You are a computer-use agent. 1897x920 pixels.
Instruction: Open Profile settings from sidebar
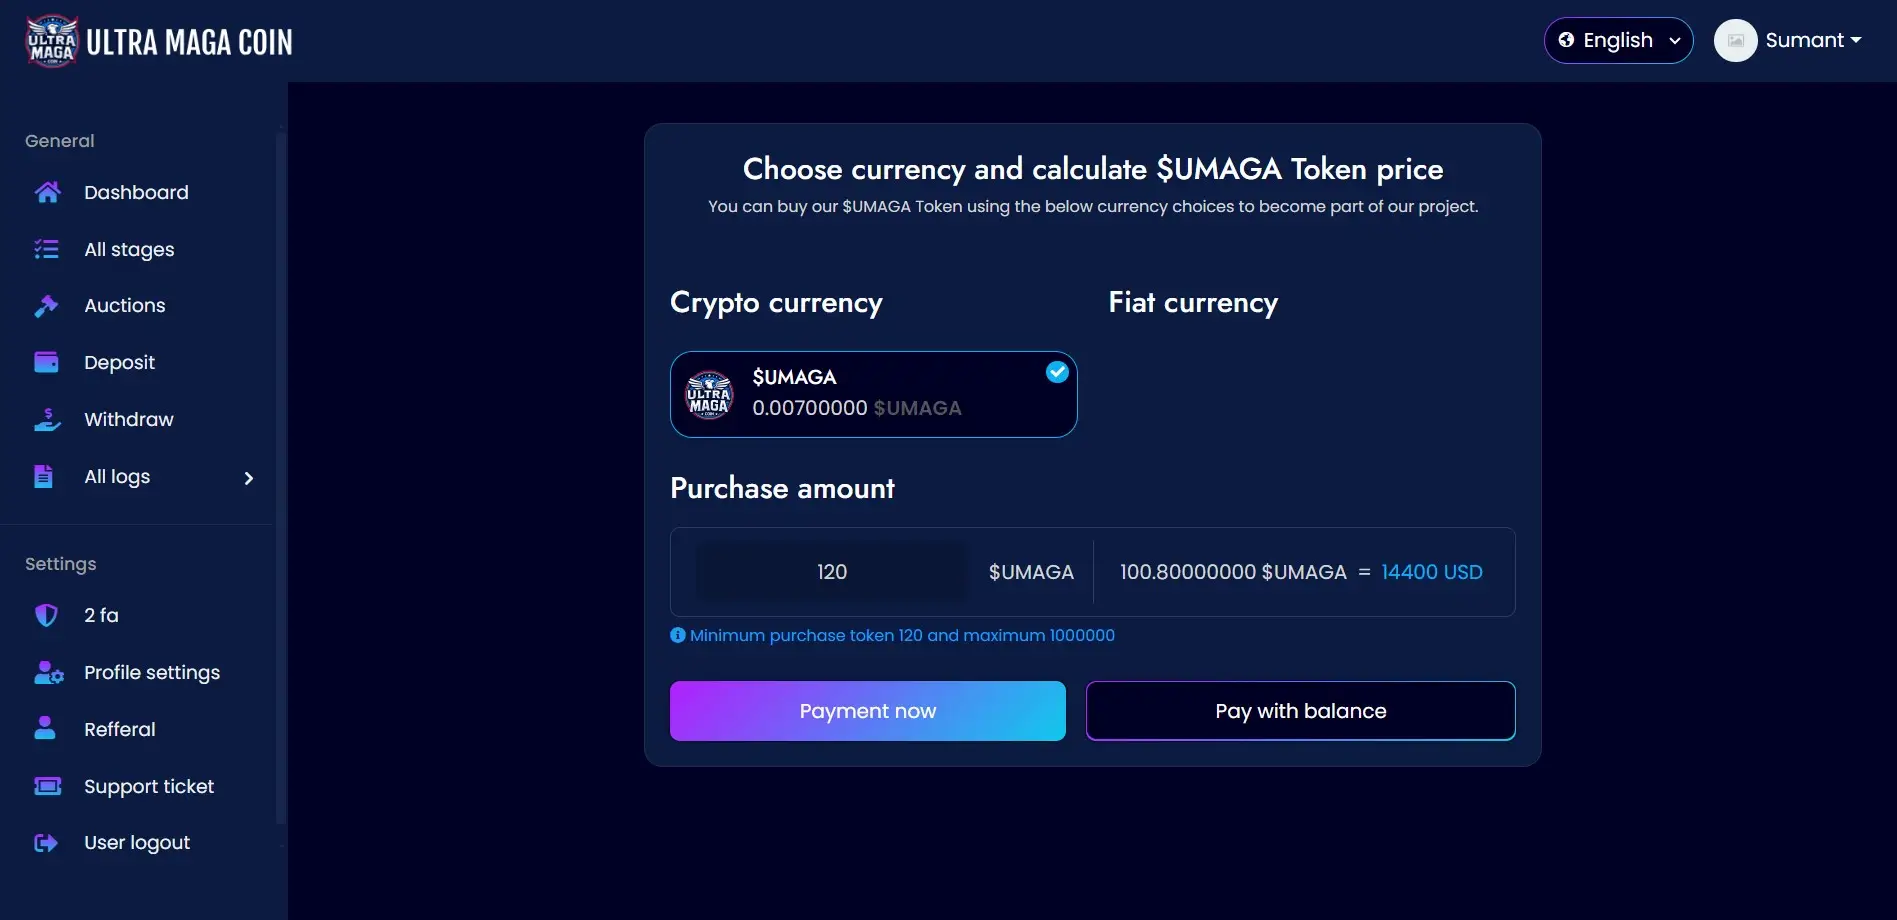(x=152, y=672)
